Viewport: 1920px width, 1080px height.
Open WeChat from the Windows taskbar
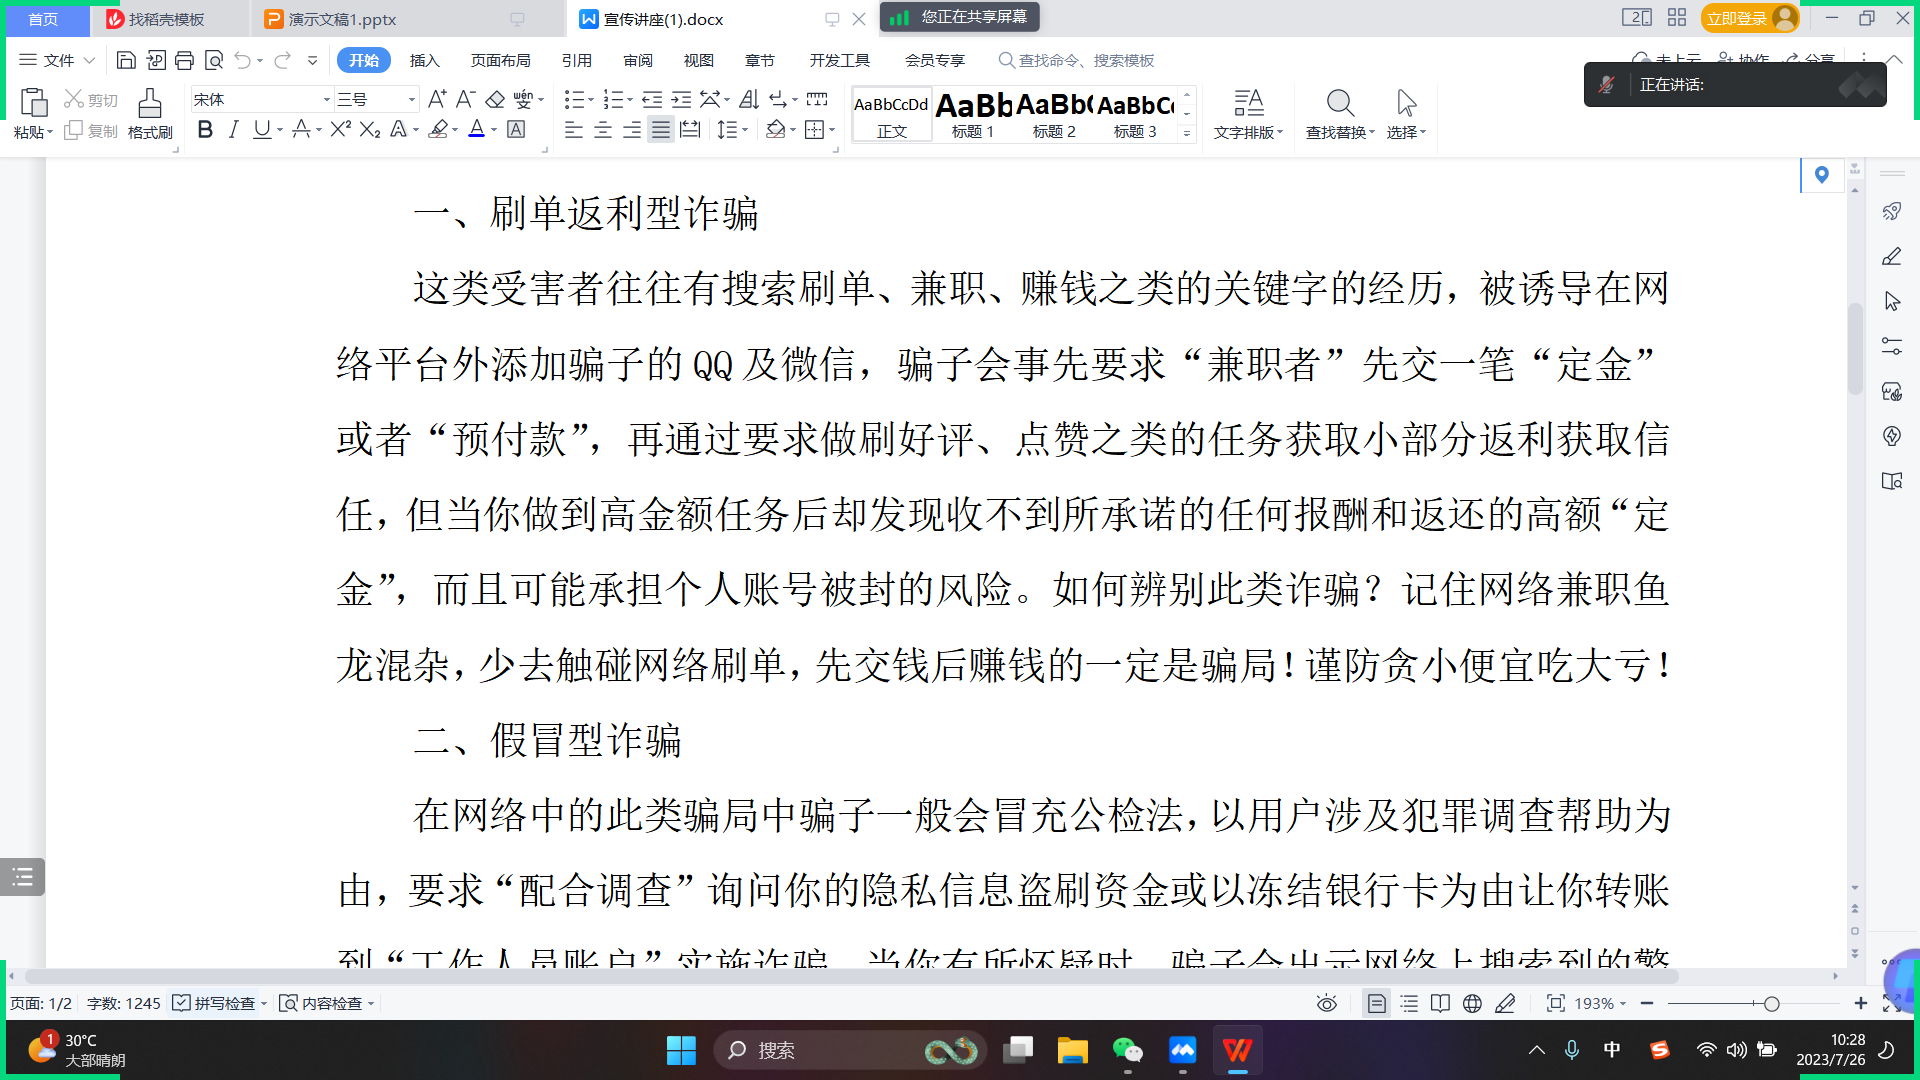[1127, 1050]
